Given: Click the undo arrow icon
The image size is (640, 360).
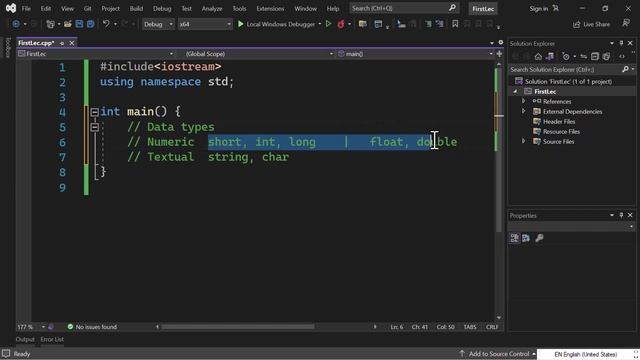Looking at the screenshot, I should coord(106,24).
